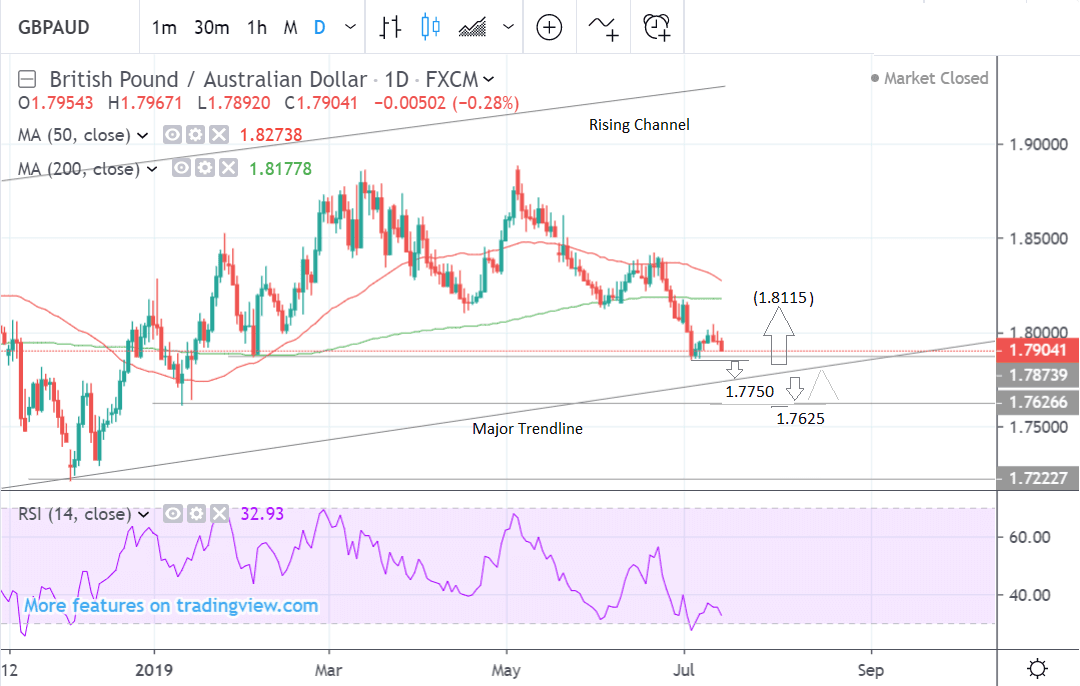This screenshot has width=1080, height=686.
Task: Follow the More features on tradingview.com link
Action: pyautogui.click(x=171, y=606)
